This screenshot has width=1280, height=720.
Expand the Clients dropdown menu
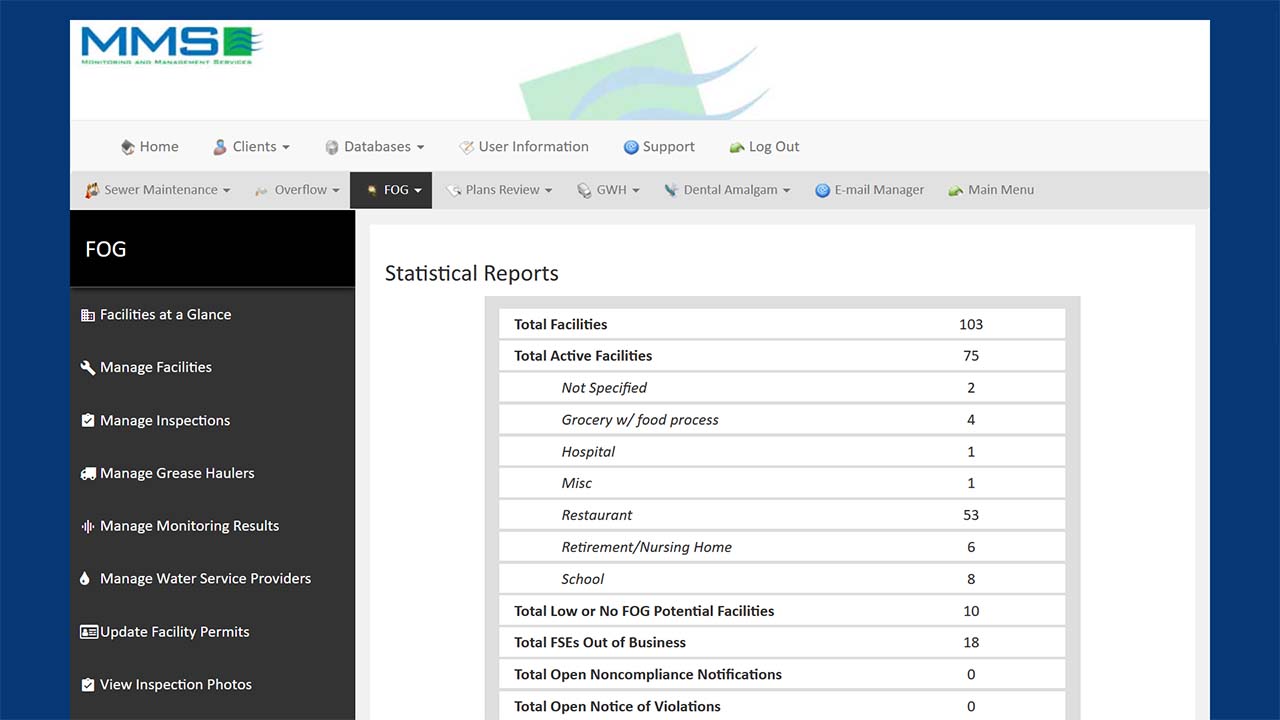pos(252,147)
